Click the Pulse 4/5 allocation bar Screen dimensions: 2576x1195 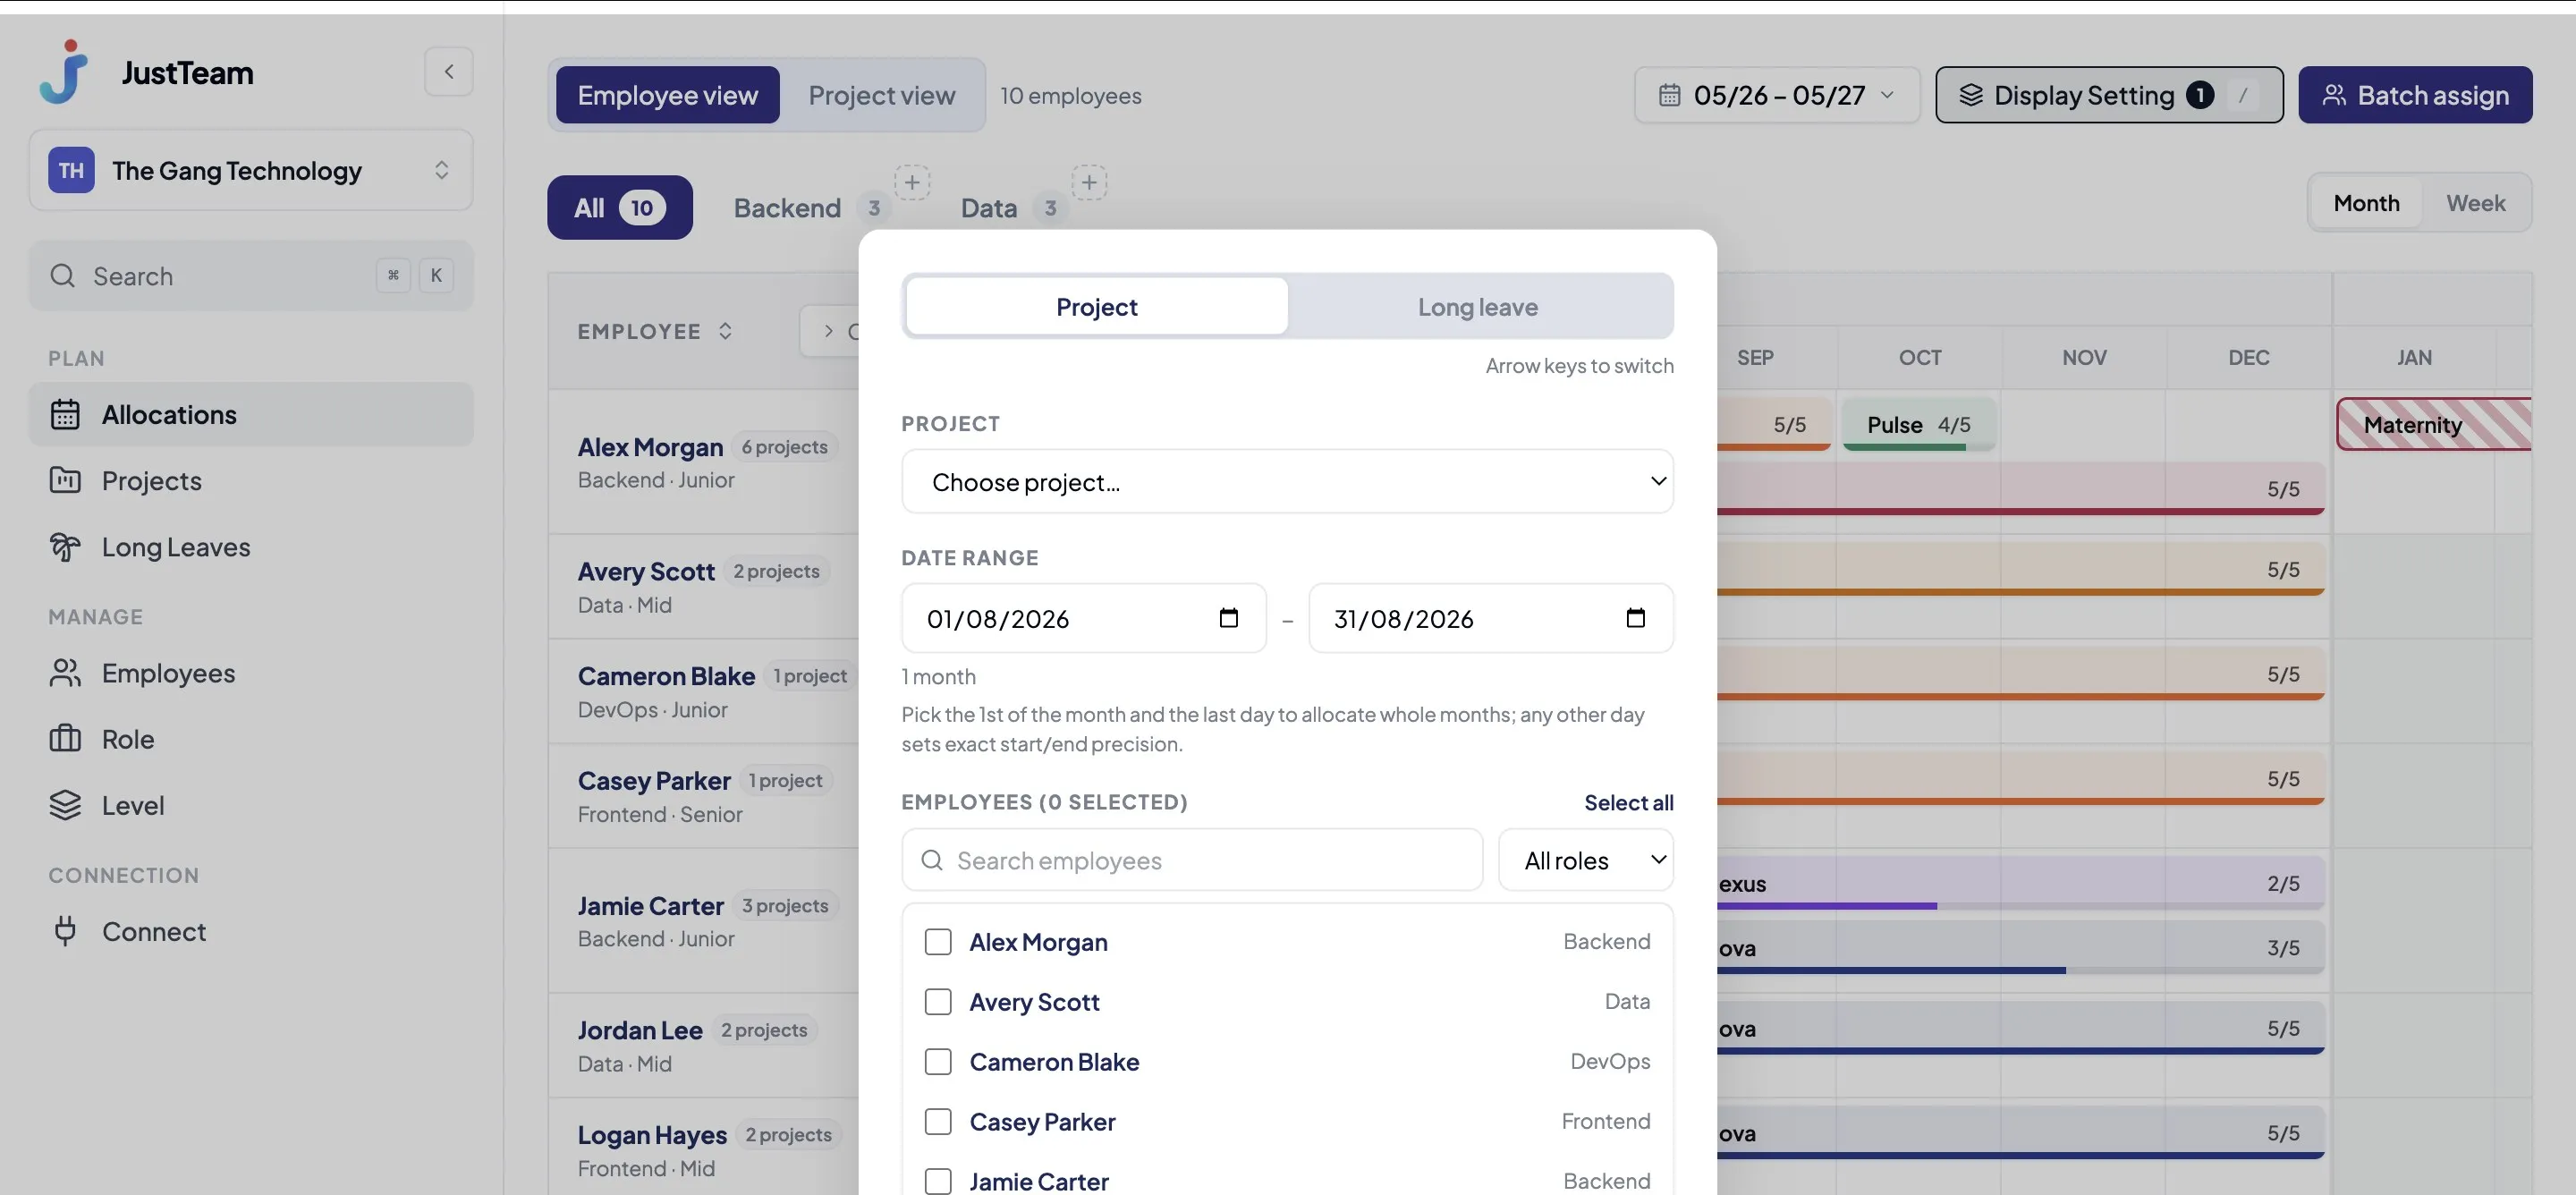(1919, 425)
